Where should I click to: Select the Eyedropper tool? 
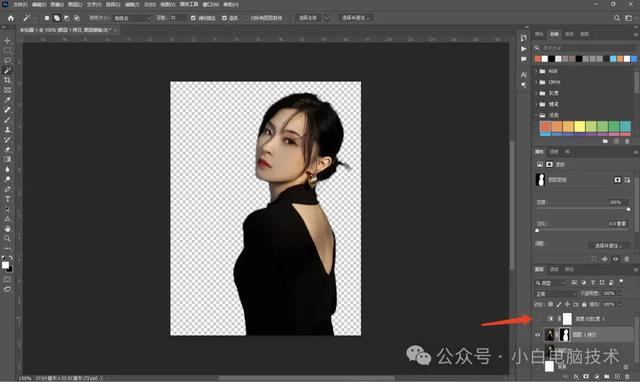point(7,100)
